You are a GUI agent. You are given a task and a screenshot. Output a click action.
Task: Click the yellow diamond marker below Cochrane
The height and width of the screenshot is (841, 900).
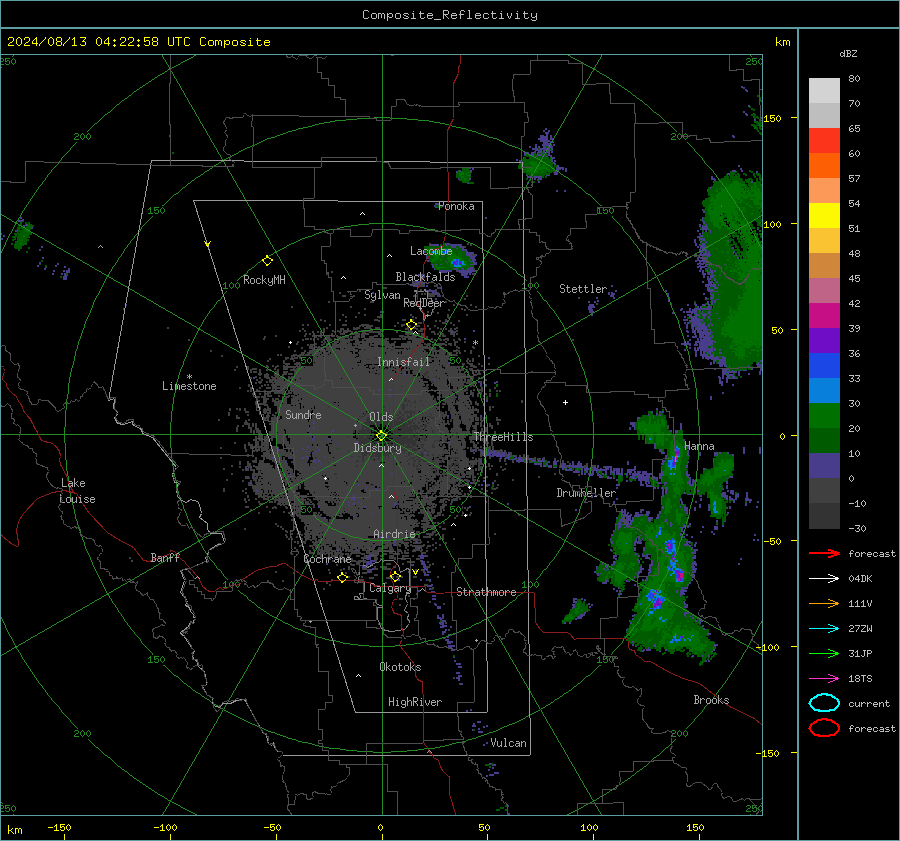click(x=342, y=577)
